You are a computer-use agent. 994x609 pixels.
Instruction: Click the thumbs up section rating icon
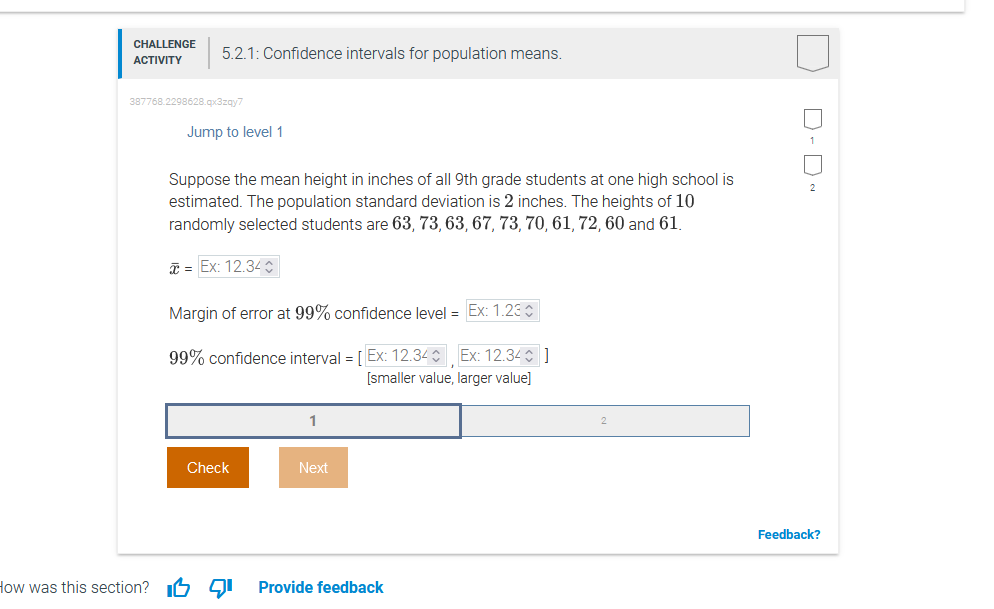coord(178,587)
